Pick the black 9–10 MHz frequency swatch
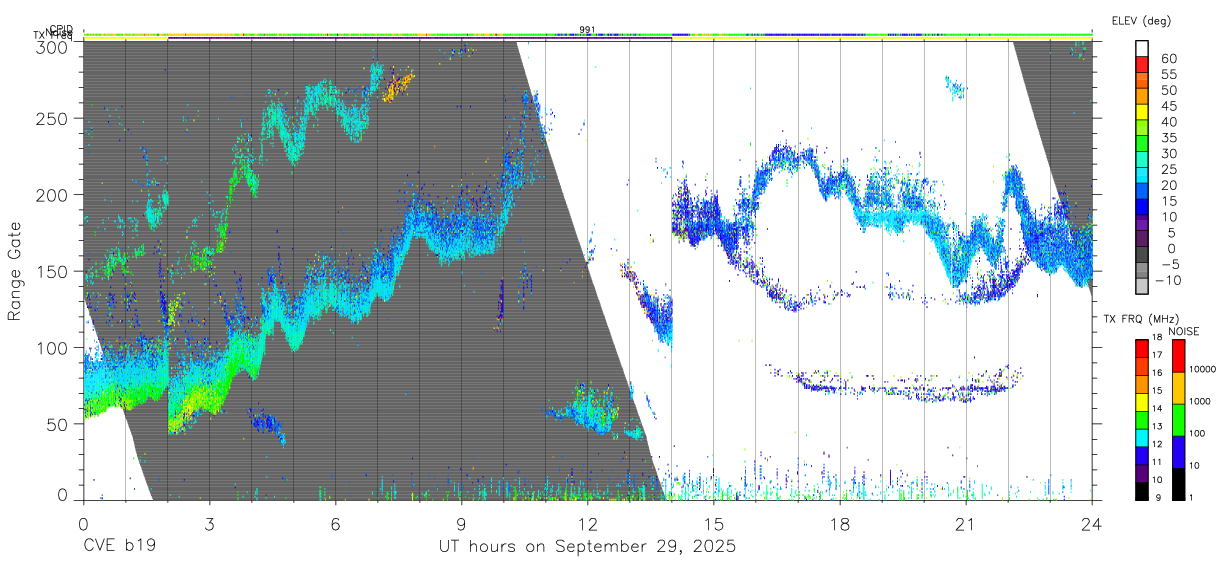 click(1140, 490)
